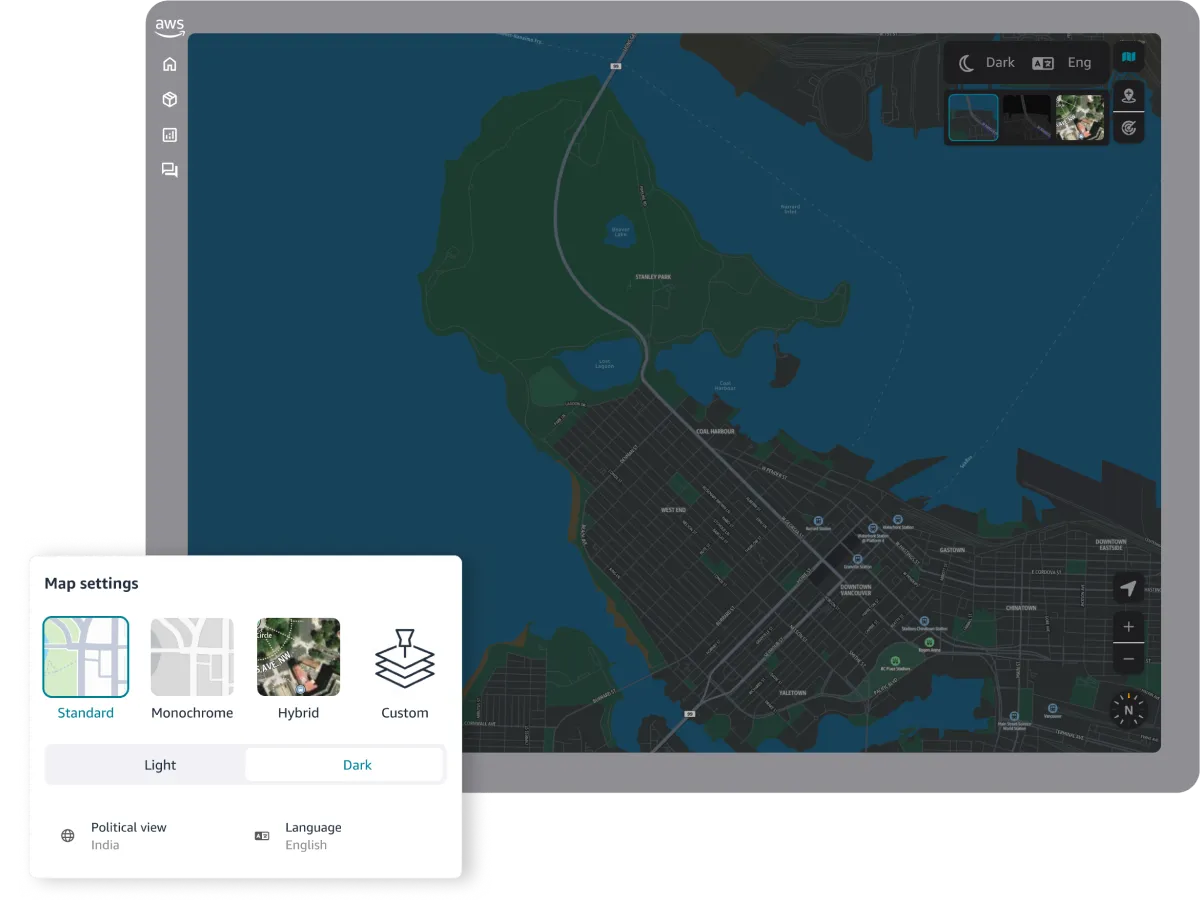Select the Home icon in the sidebar
Viewport: 1200px width, 900px height.
click(169, 63)
